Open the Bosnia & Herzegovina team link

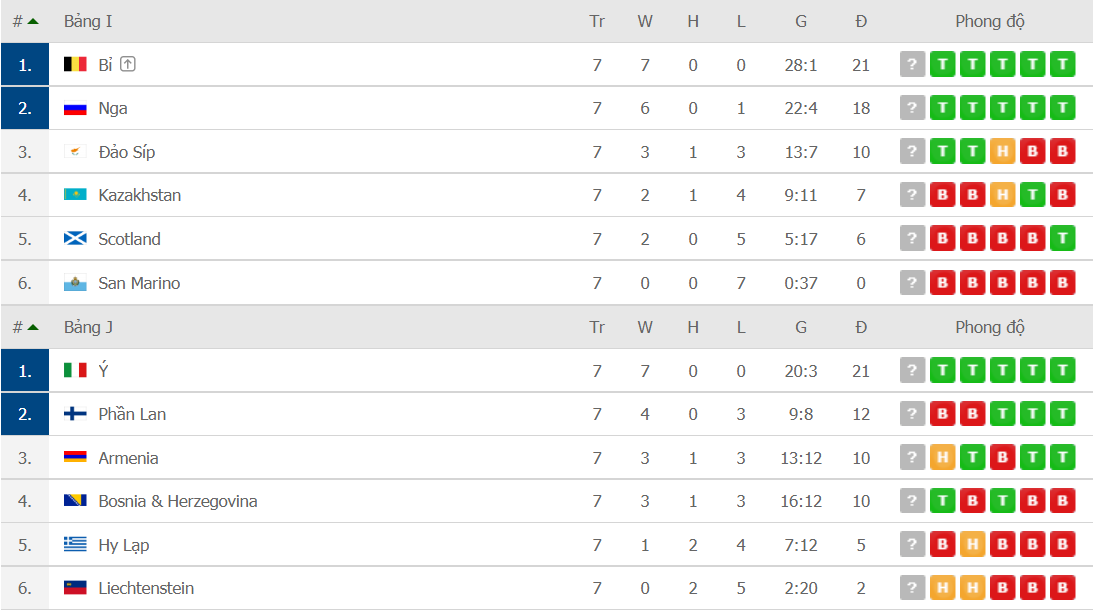pos(178,501)
